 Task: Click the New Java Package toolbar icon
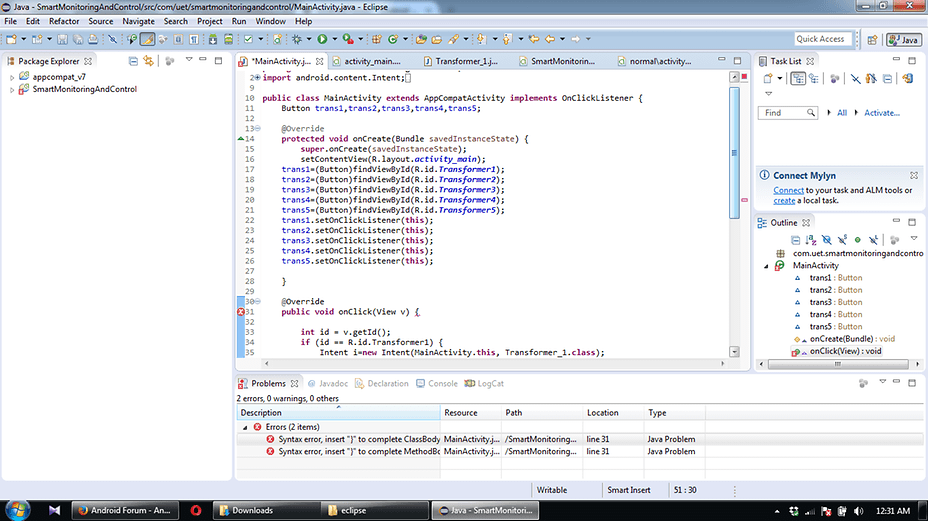pos(376,39)
